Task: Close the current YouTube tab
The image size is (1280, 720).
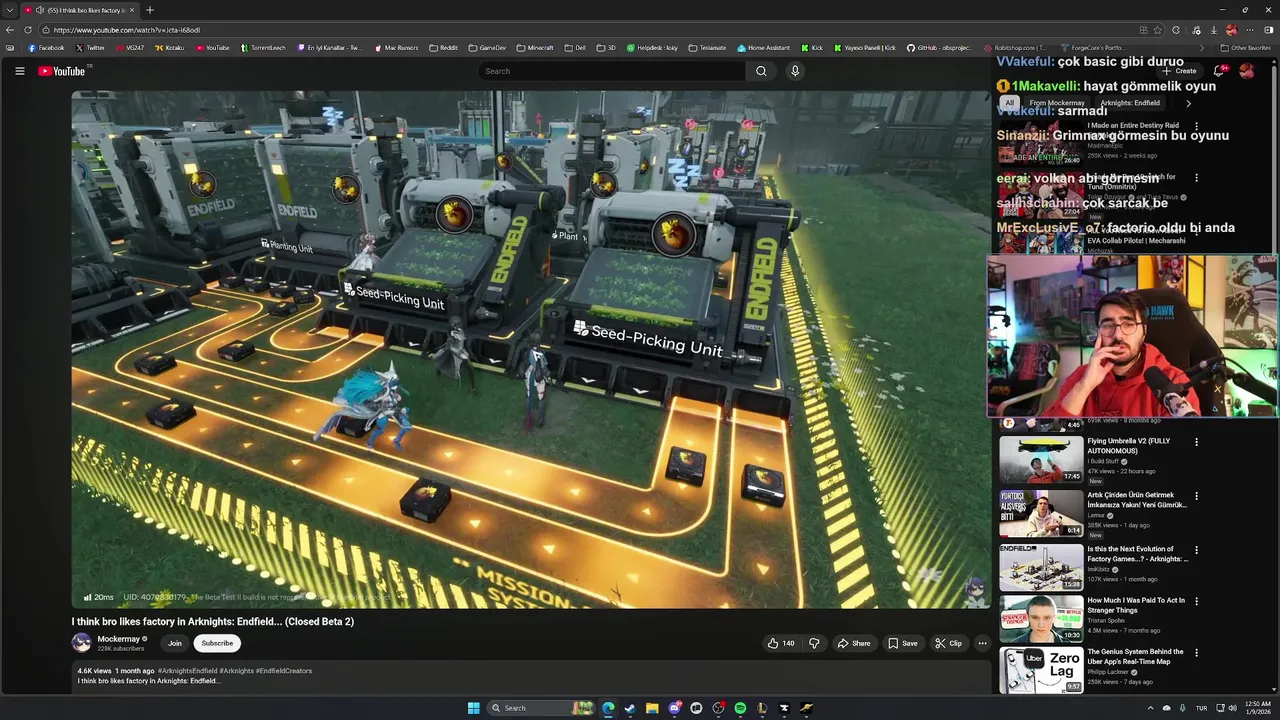Action: coord(132,10)
